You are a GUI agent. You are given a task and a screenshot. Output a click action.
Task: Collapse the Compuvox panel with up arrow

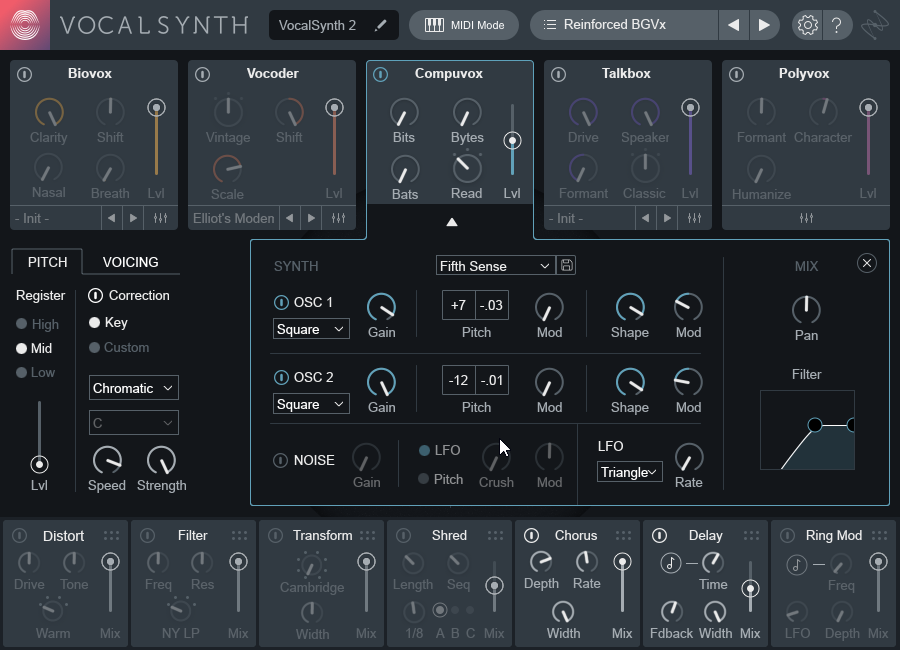452,222
